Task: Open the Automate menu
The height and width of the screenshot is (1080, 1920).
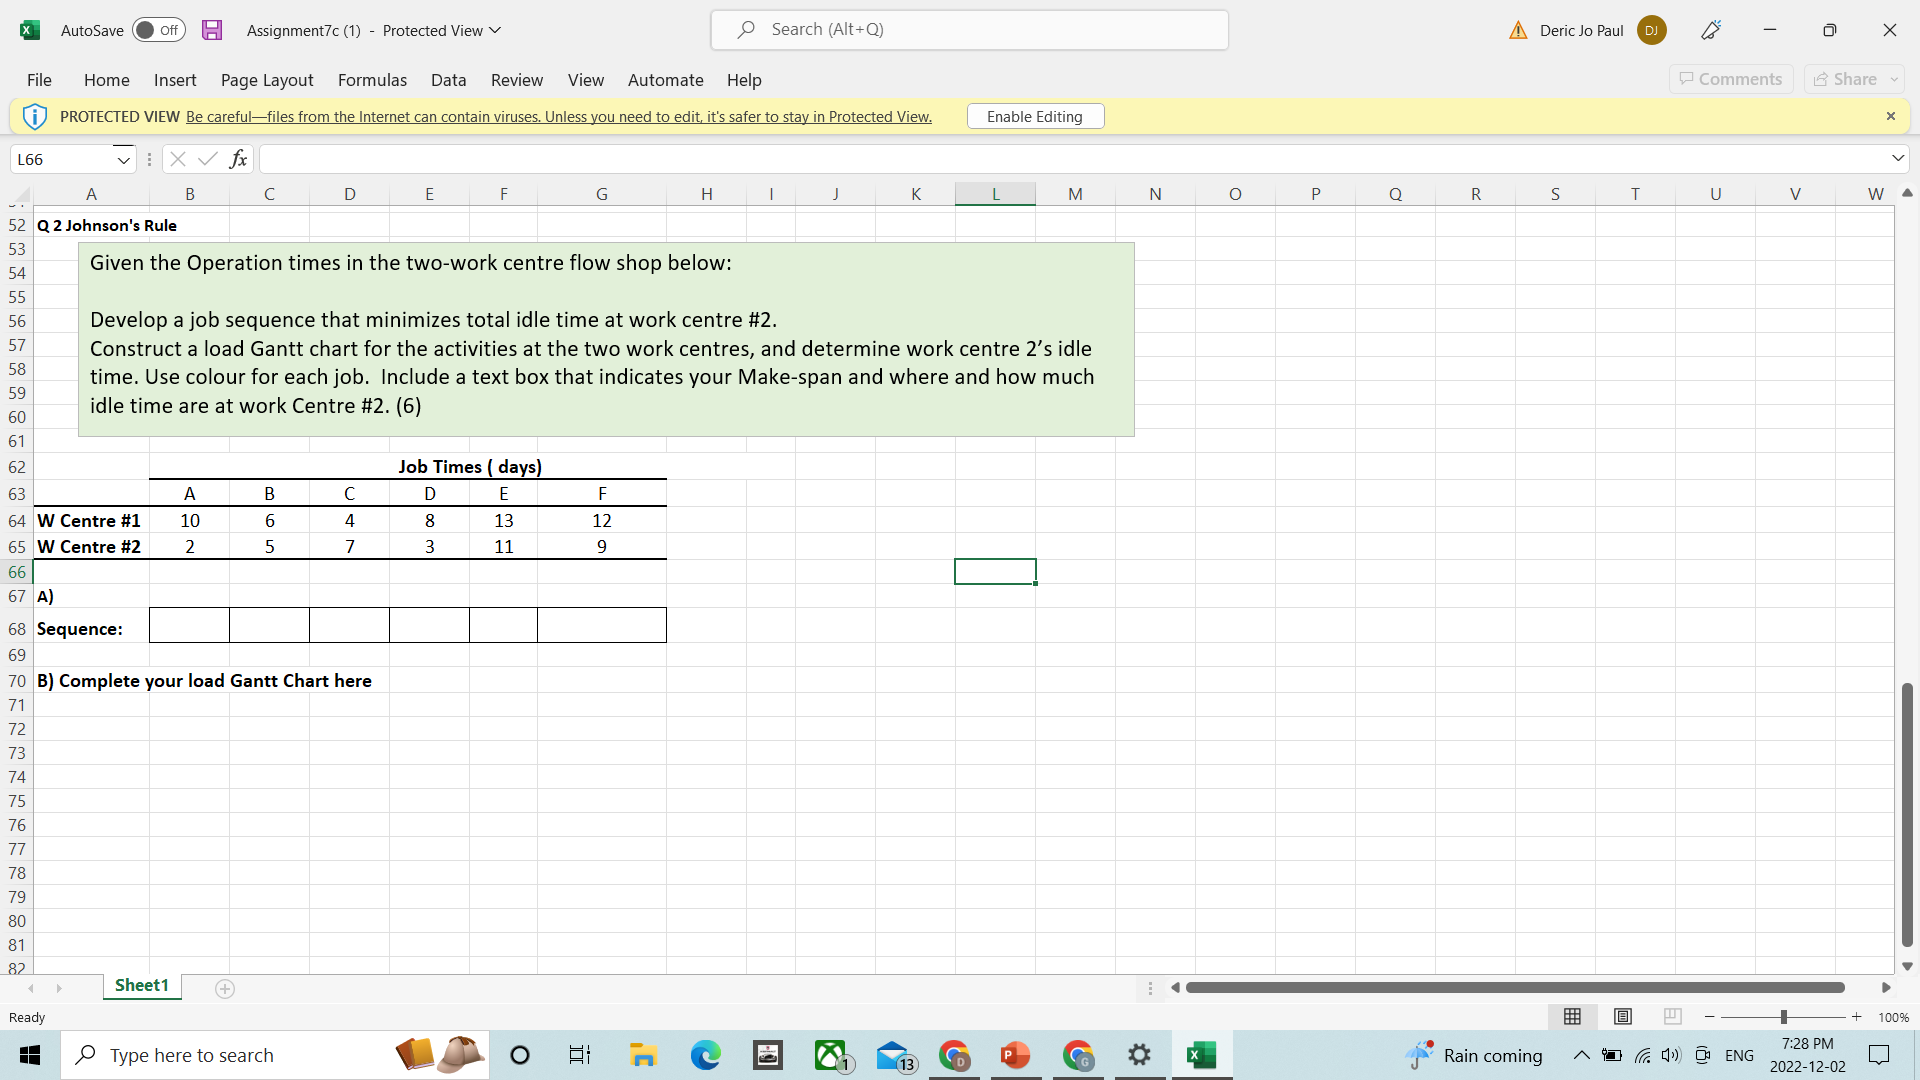Action: click(665, 80)
